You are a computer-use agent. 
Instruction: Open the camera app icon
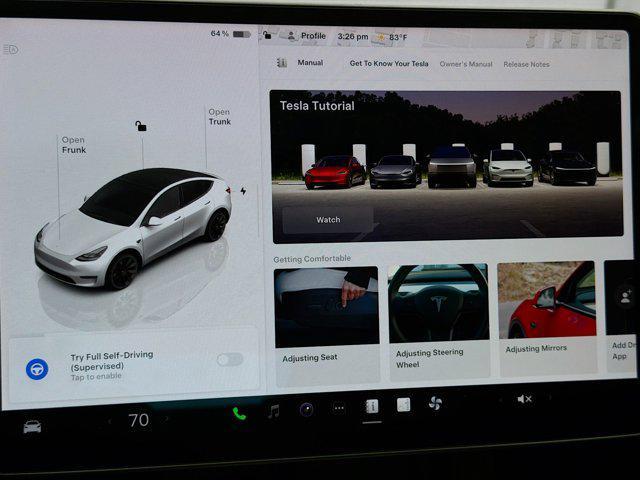(x=307, y=409)
